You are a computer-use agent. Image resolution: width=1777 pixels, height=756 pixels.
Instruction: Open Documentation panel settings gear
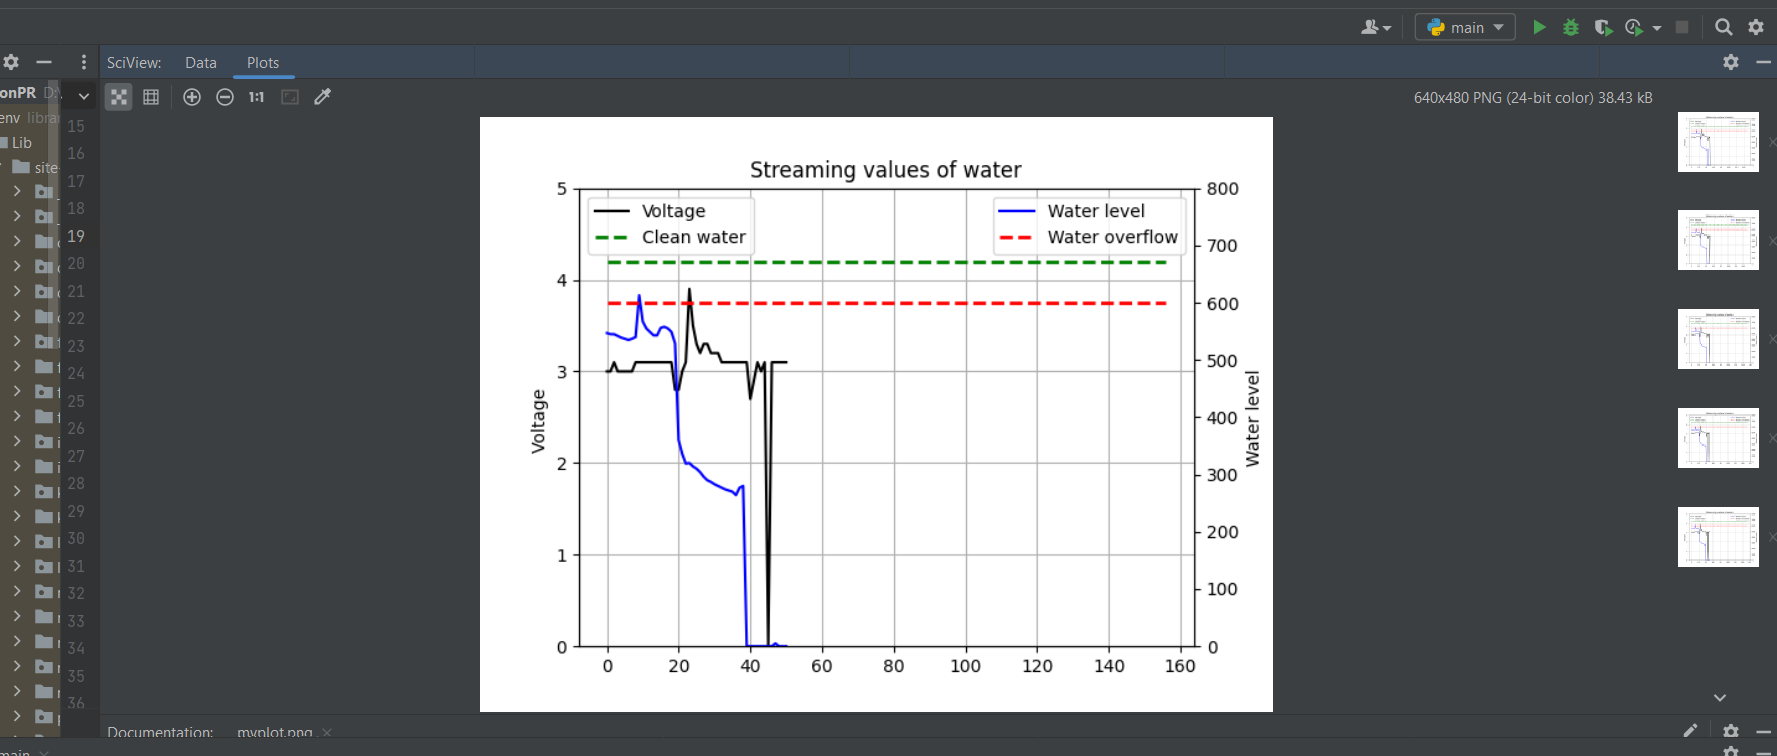pyautogui.click(x=1731, y=731)
